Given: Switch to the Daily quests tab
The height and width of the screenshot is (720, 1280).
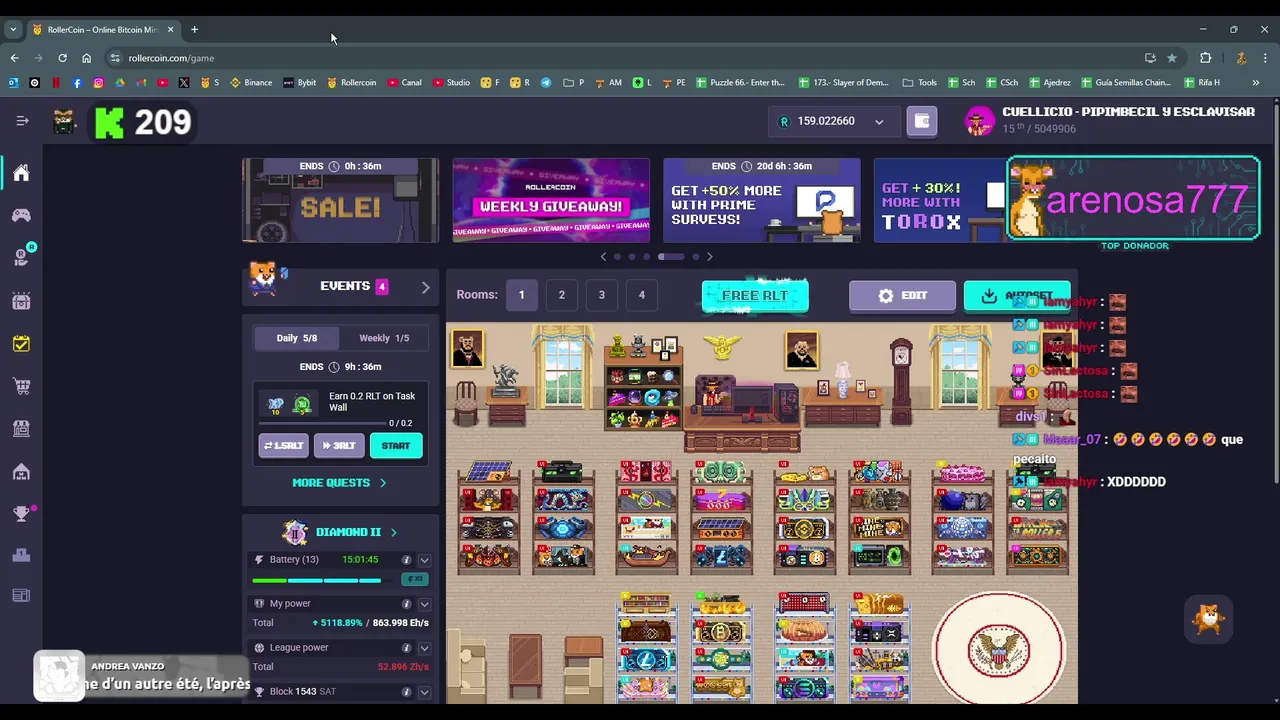Looking at the screenshot, I should click(296, 338).
